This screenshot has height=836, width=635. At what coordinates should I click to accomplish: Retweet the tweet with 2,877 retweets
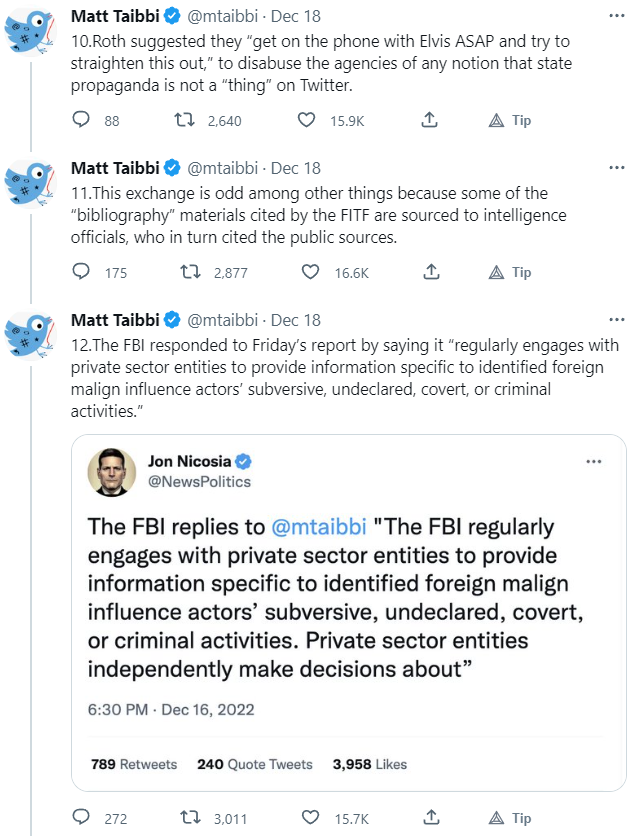click(184, 272)
